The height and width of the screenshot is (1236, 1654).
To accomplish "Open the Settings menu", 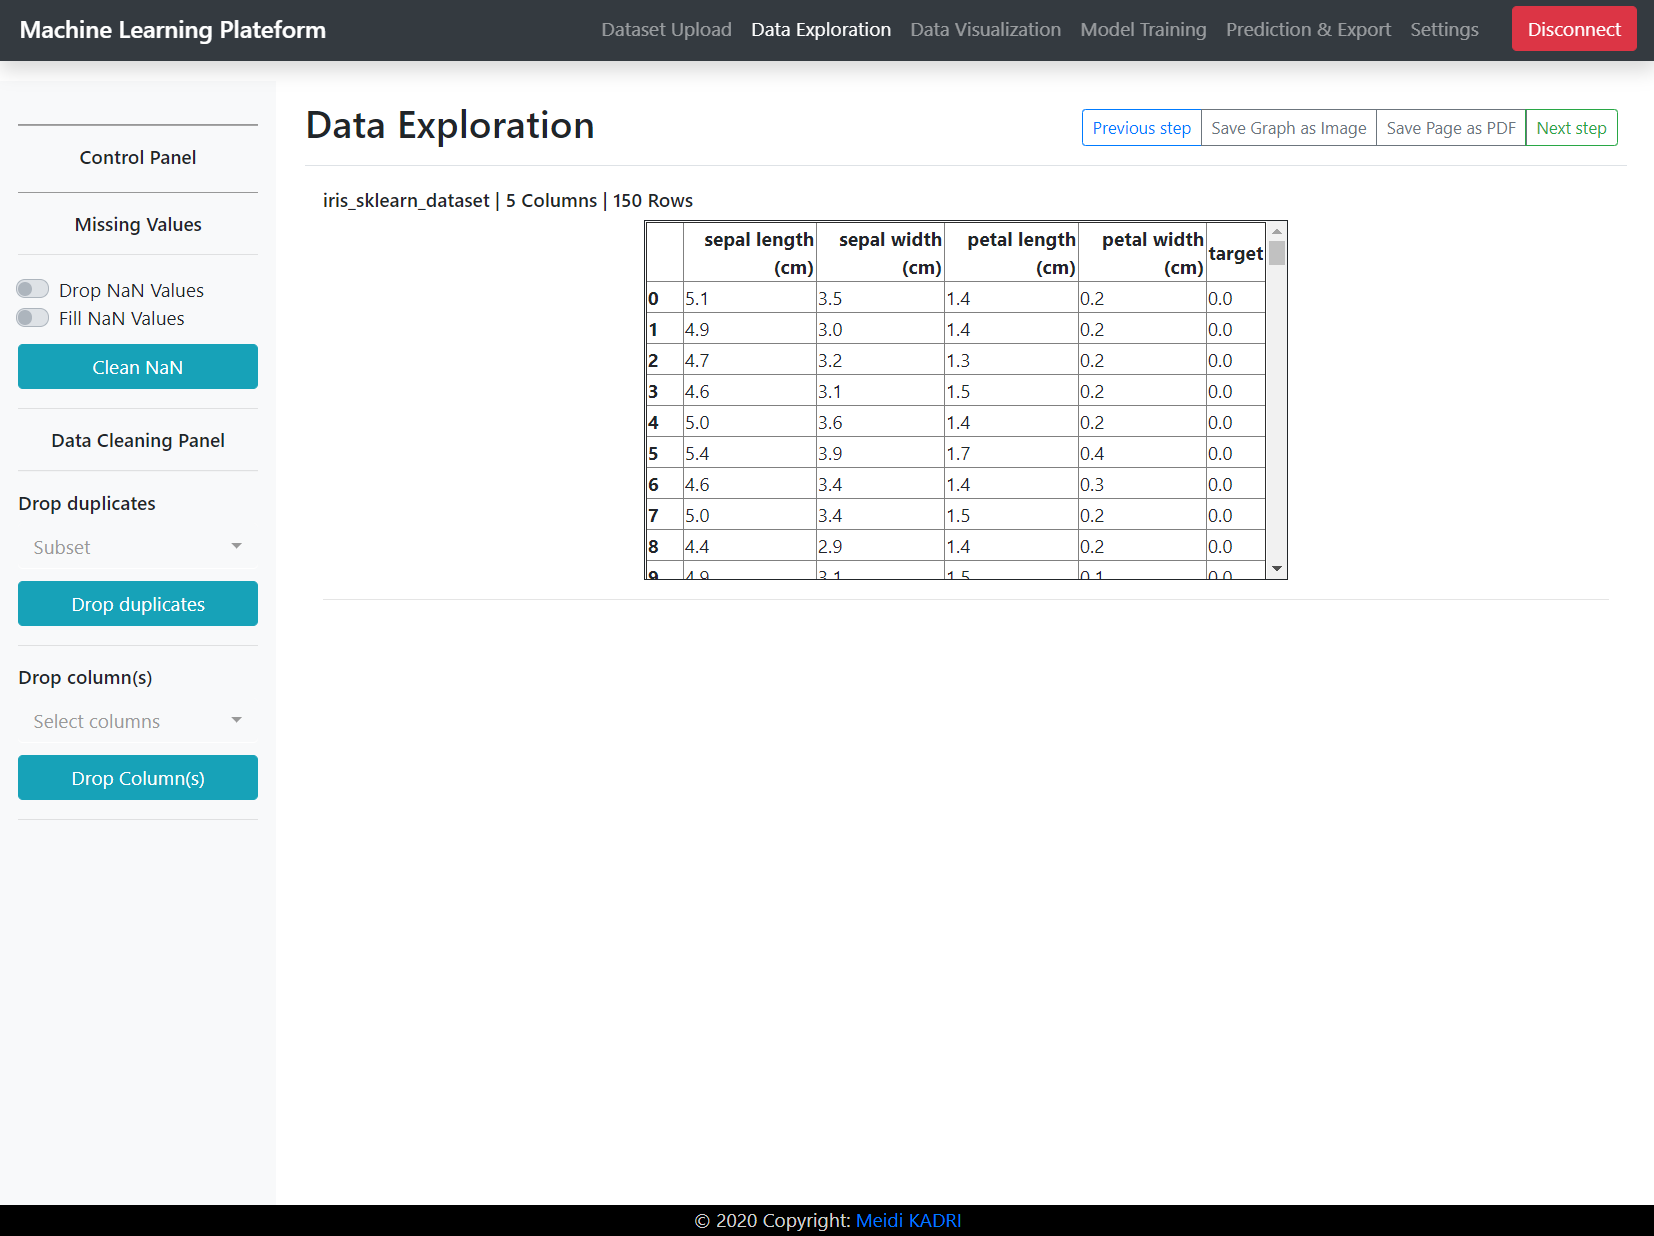I will pos(1444,30).
